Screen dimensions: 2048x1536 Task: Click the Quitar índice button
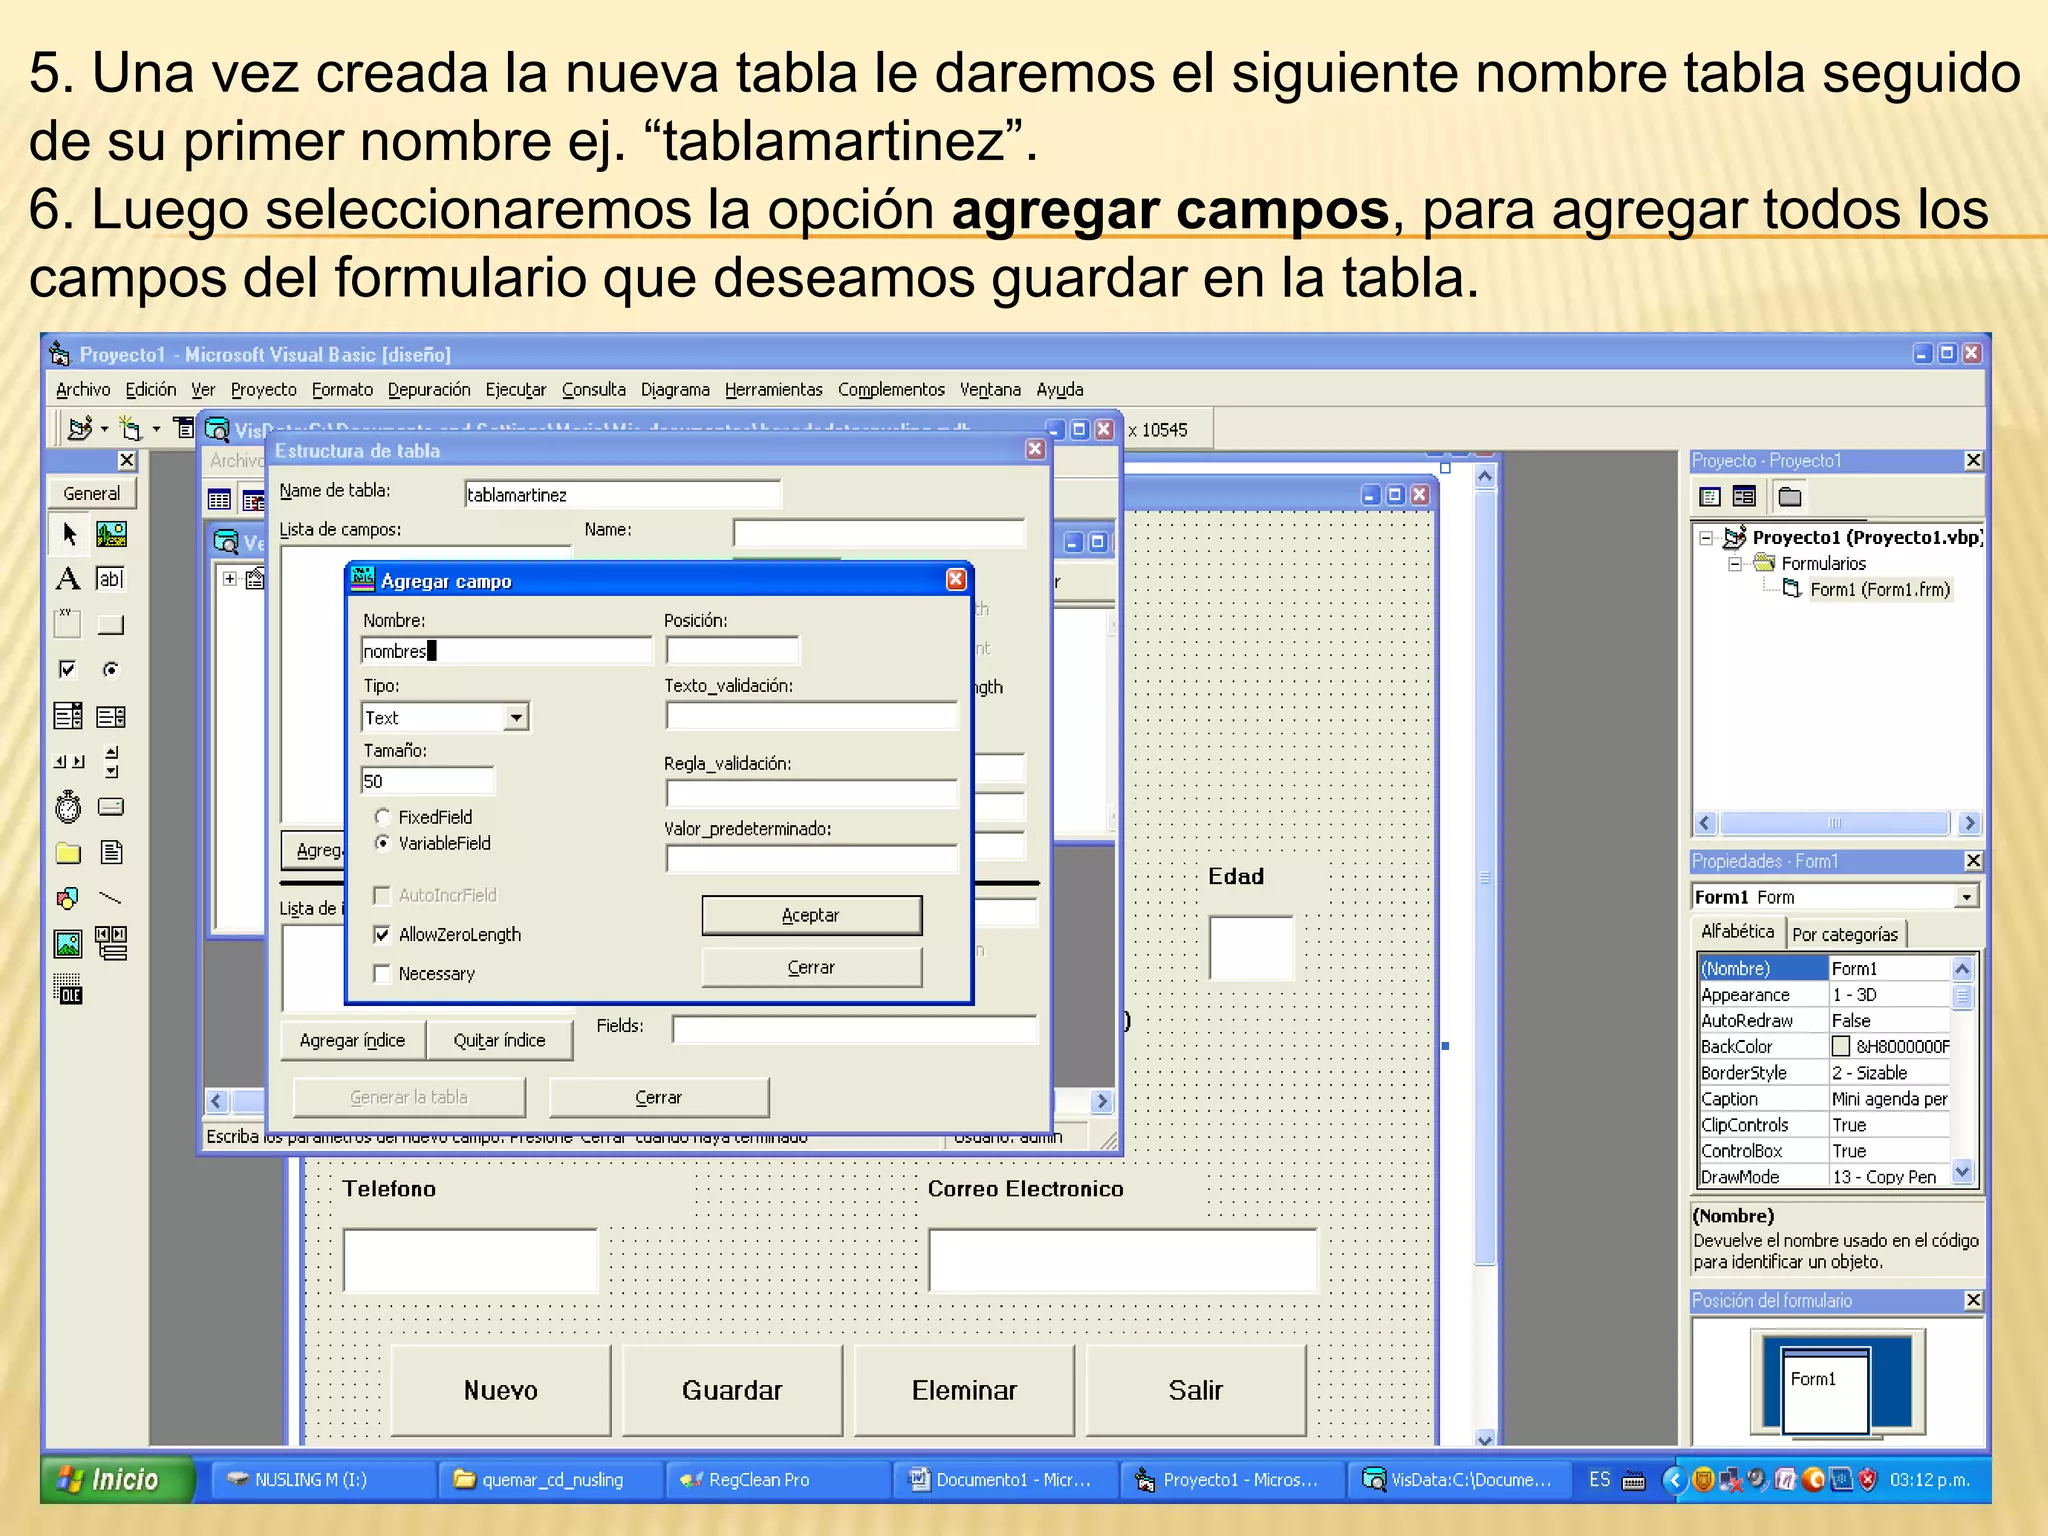click(499, 1040)
